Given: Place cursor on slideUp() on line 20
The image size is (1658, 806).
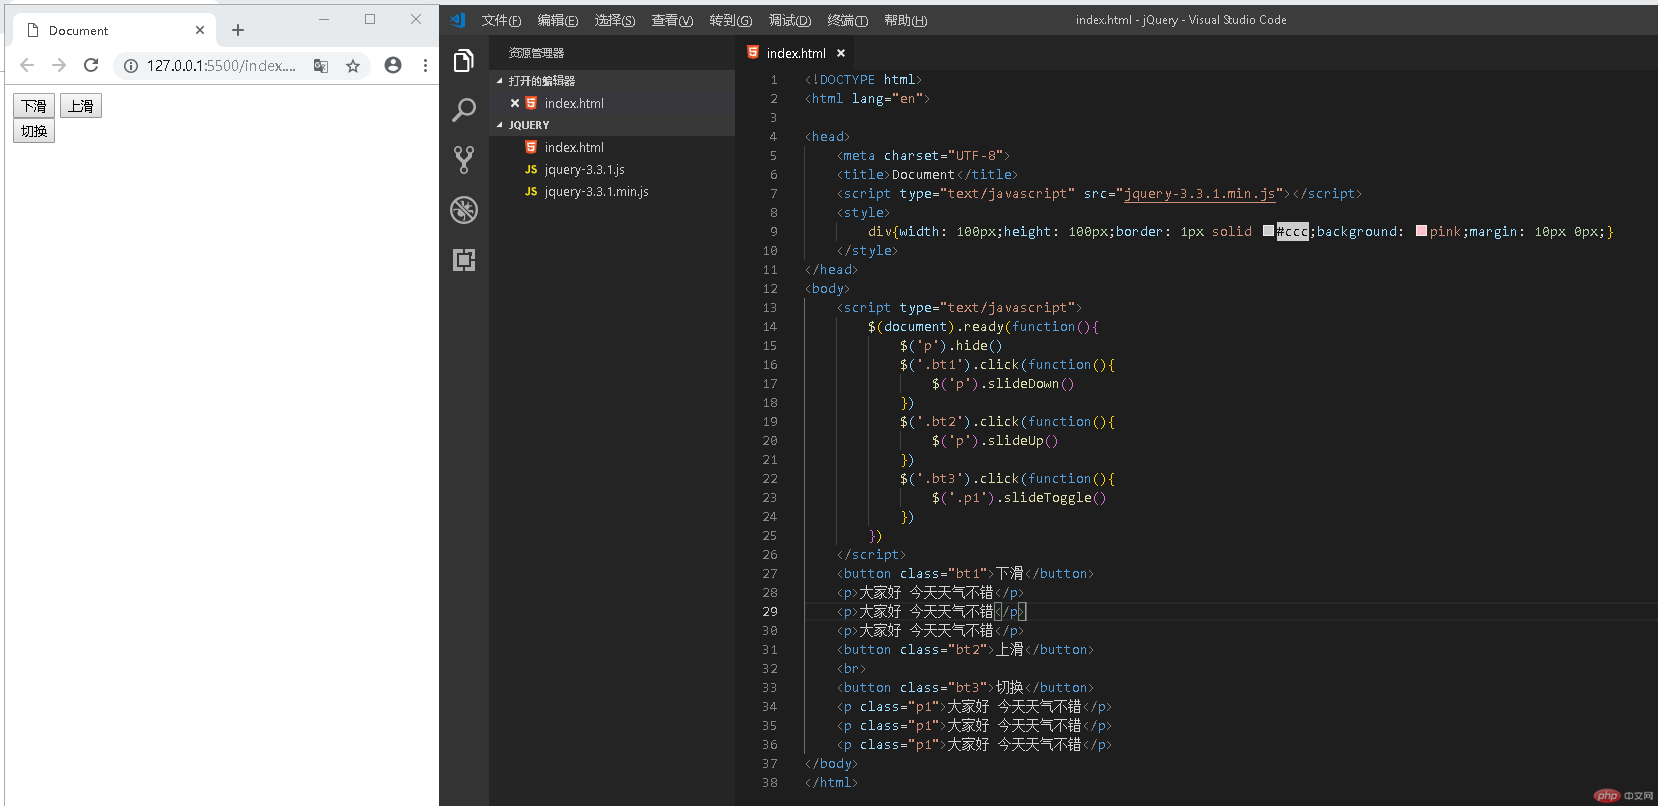Looking at the screenshot, I should (1022, 441).
